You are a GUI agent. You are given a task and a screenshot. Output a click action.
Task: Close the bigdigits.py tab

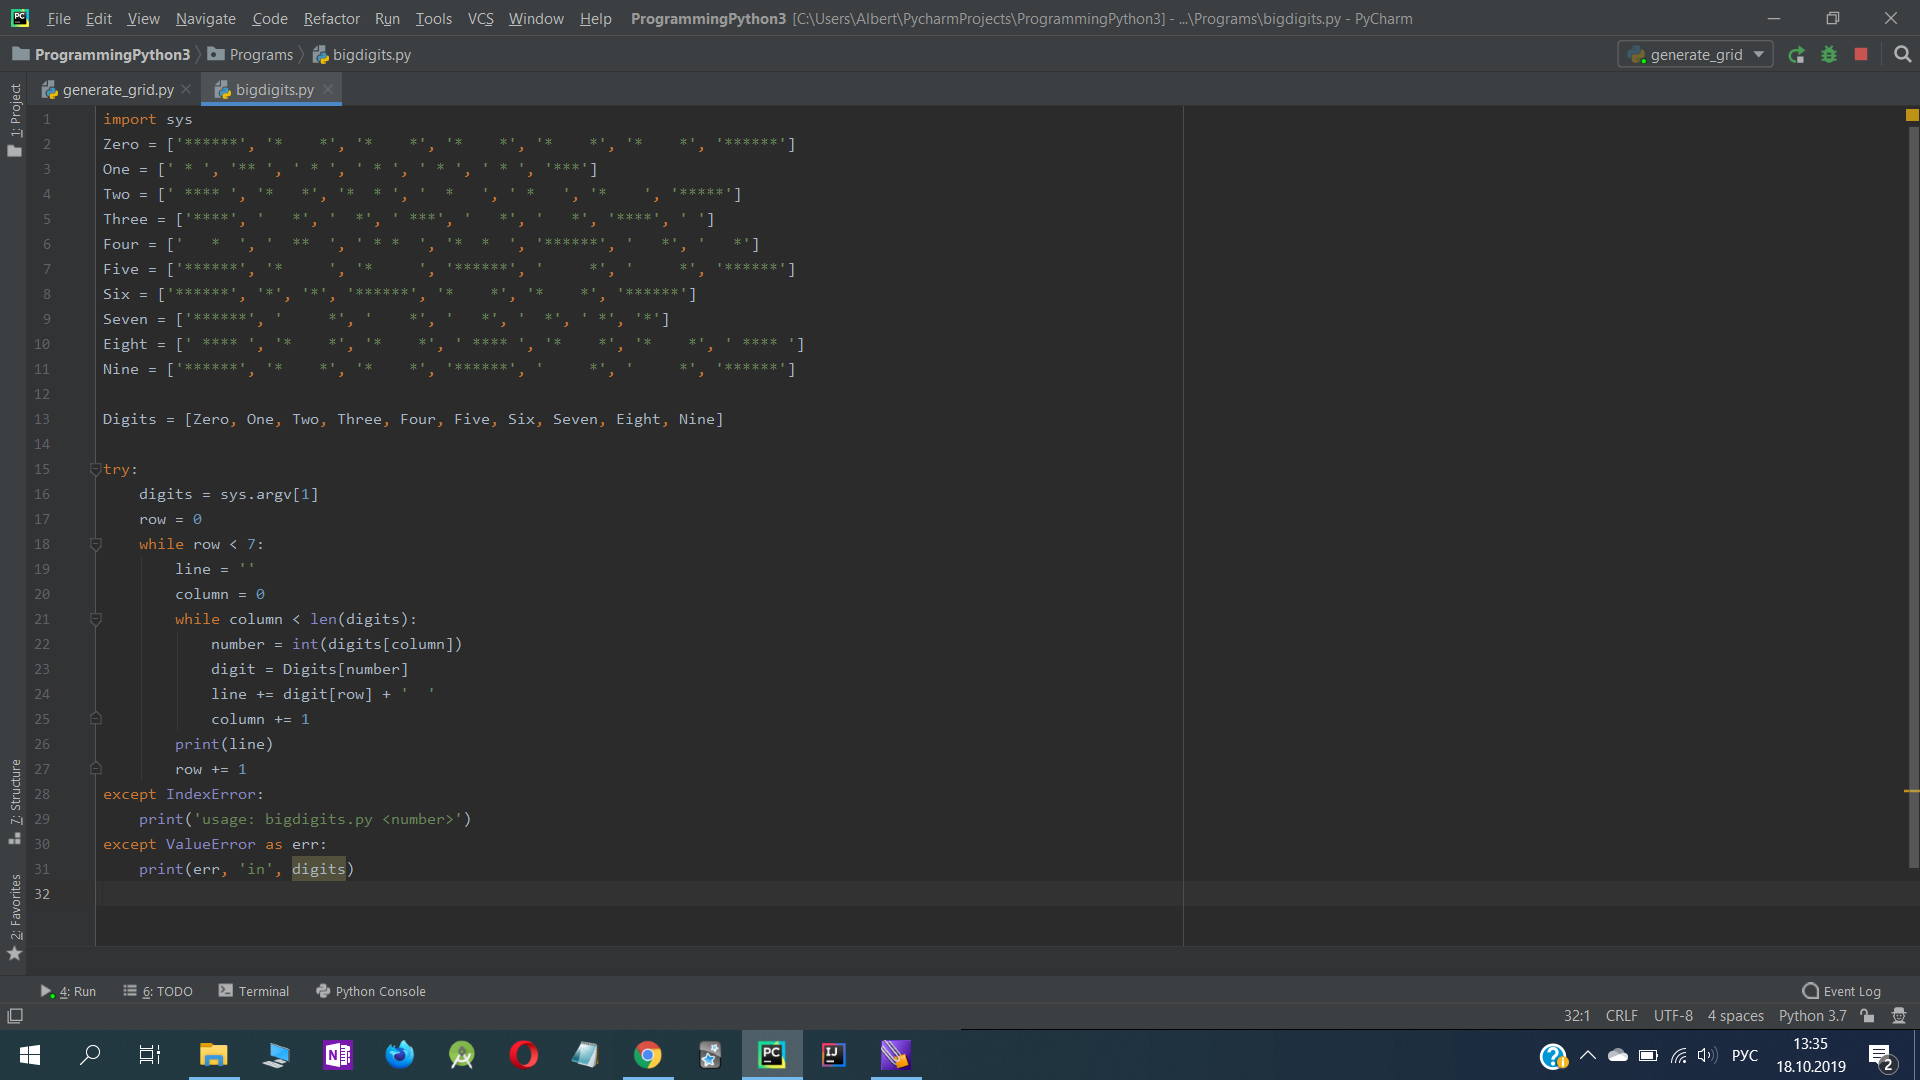328,89
